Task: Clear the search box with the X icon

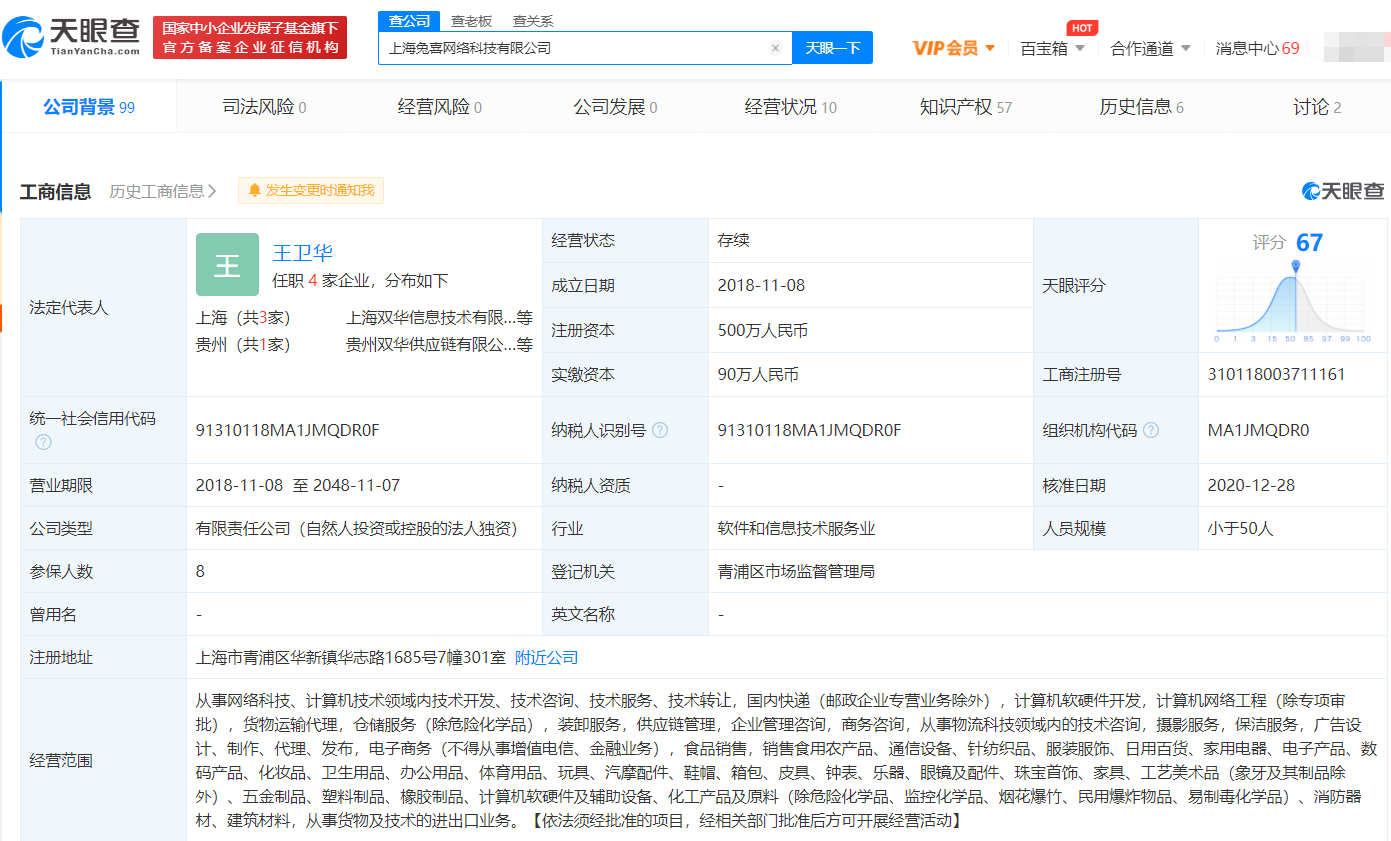Action: (x=775, y=48)
